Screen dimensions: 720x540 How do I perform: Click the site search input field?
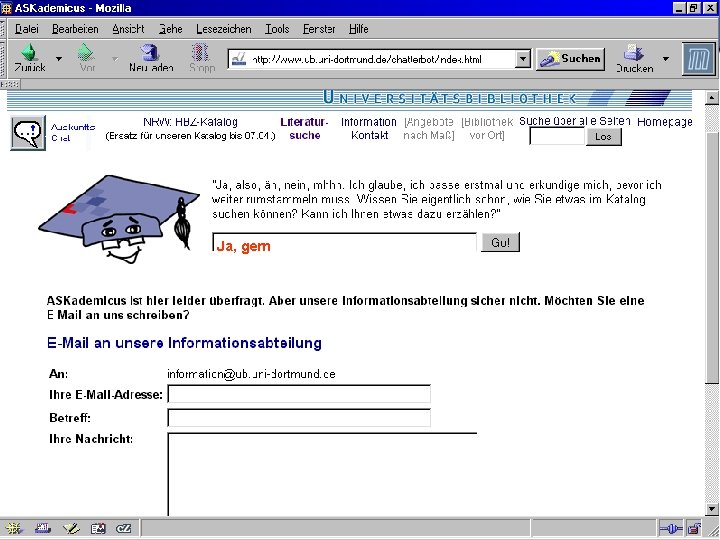tap(557, 136)
